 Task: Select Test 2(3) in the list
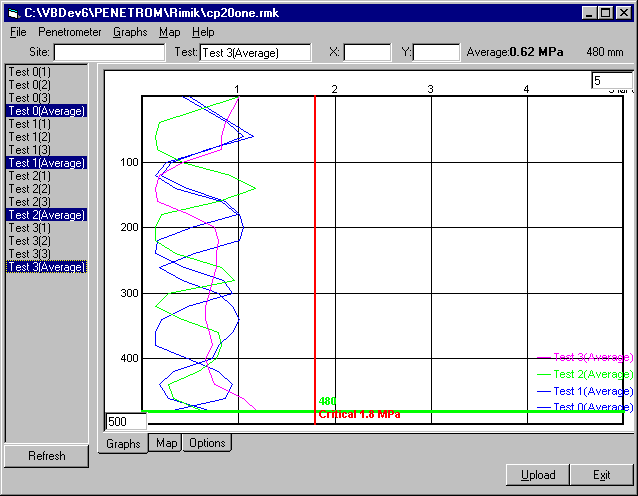46,202
